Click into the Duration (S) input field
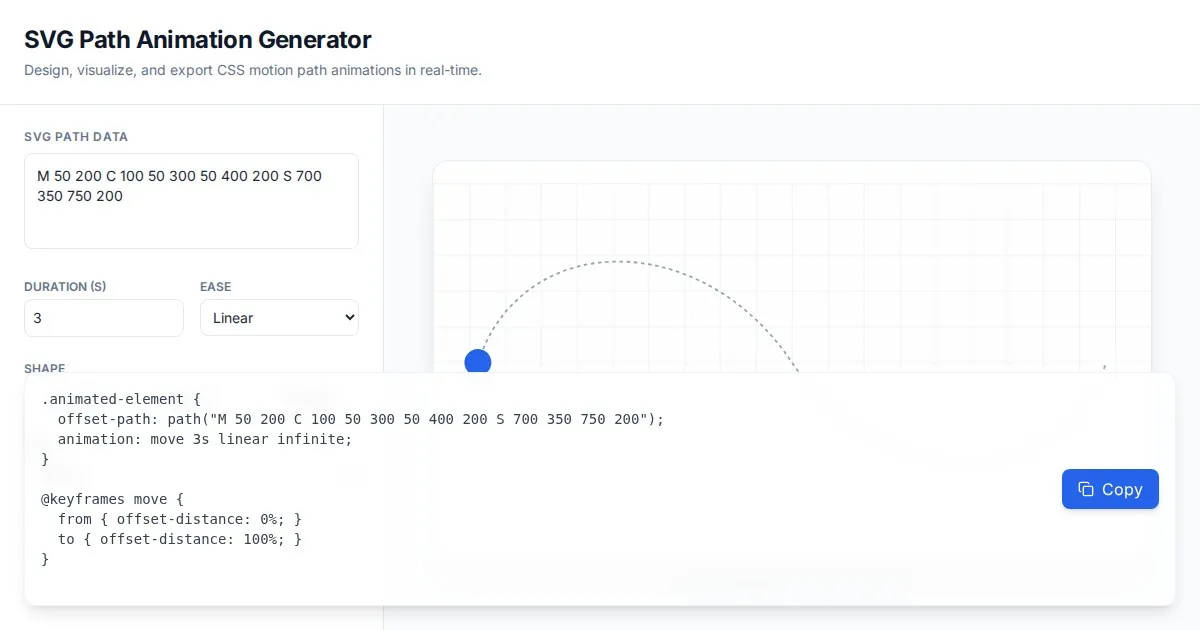This screenshot has width=1200, height=630. tap(104, 318)
